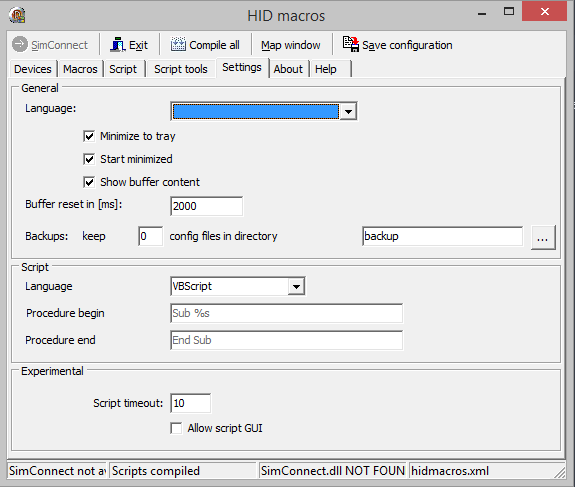Screen dimensions: 575x487
Task: Browse for backup directory with ellipsis button
Action: click(543, 238)
